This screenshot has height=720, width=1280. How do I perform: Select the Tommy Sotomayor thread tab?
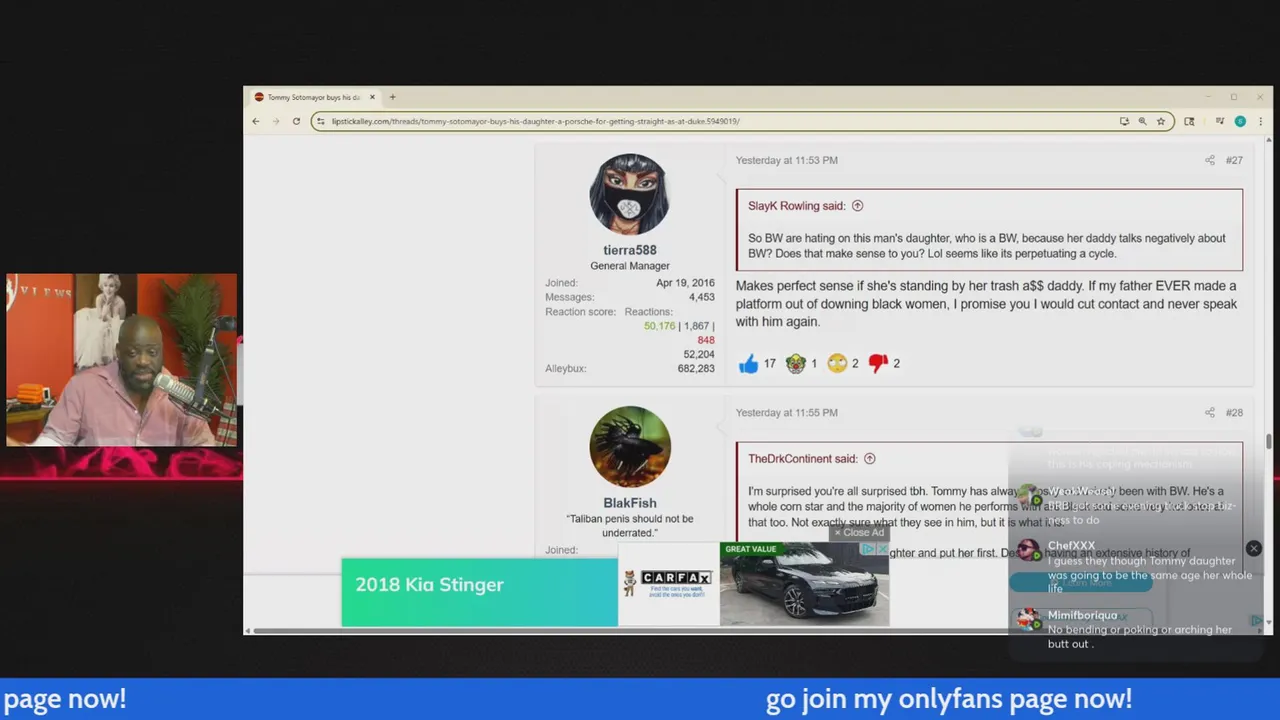(x=315, y=97)
